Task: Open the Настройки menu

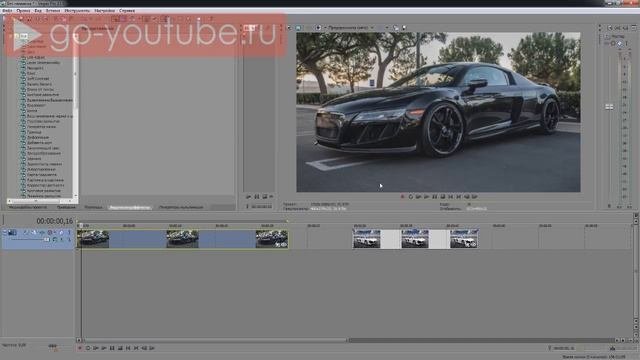Action: click(x=104, y=11)
